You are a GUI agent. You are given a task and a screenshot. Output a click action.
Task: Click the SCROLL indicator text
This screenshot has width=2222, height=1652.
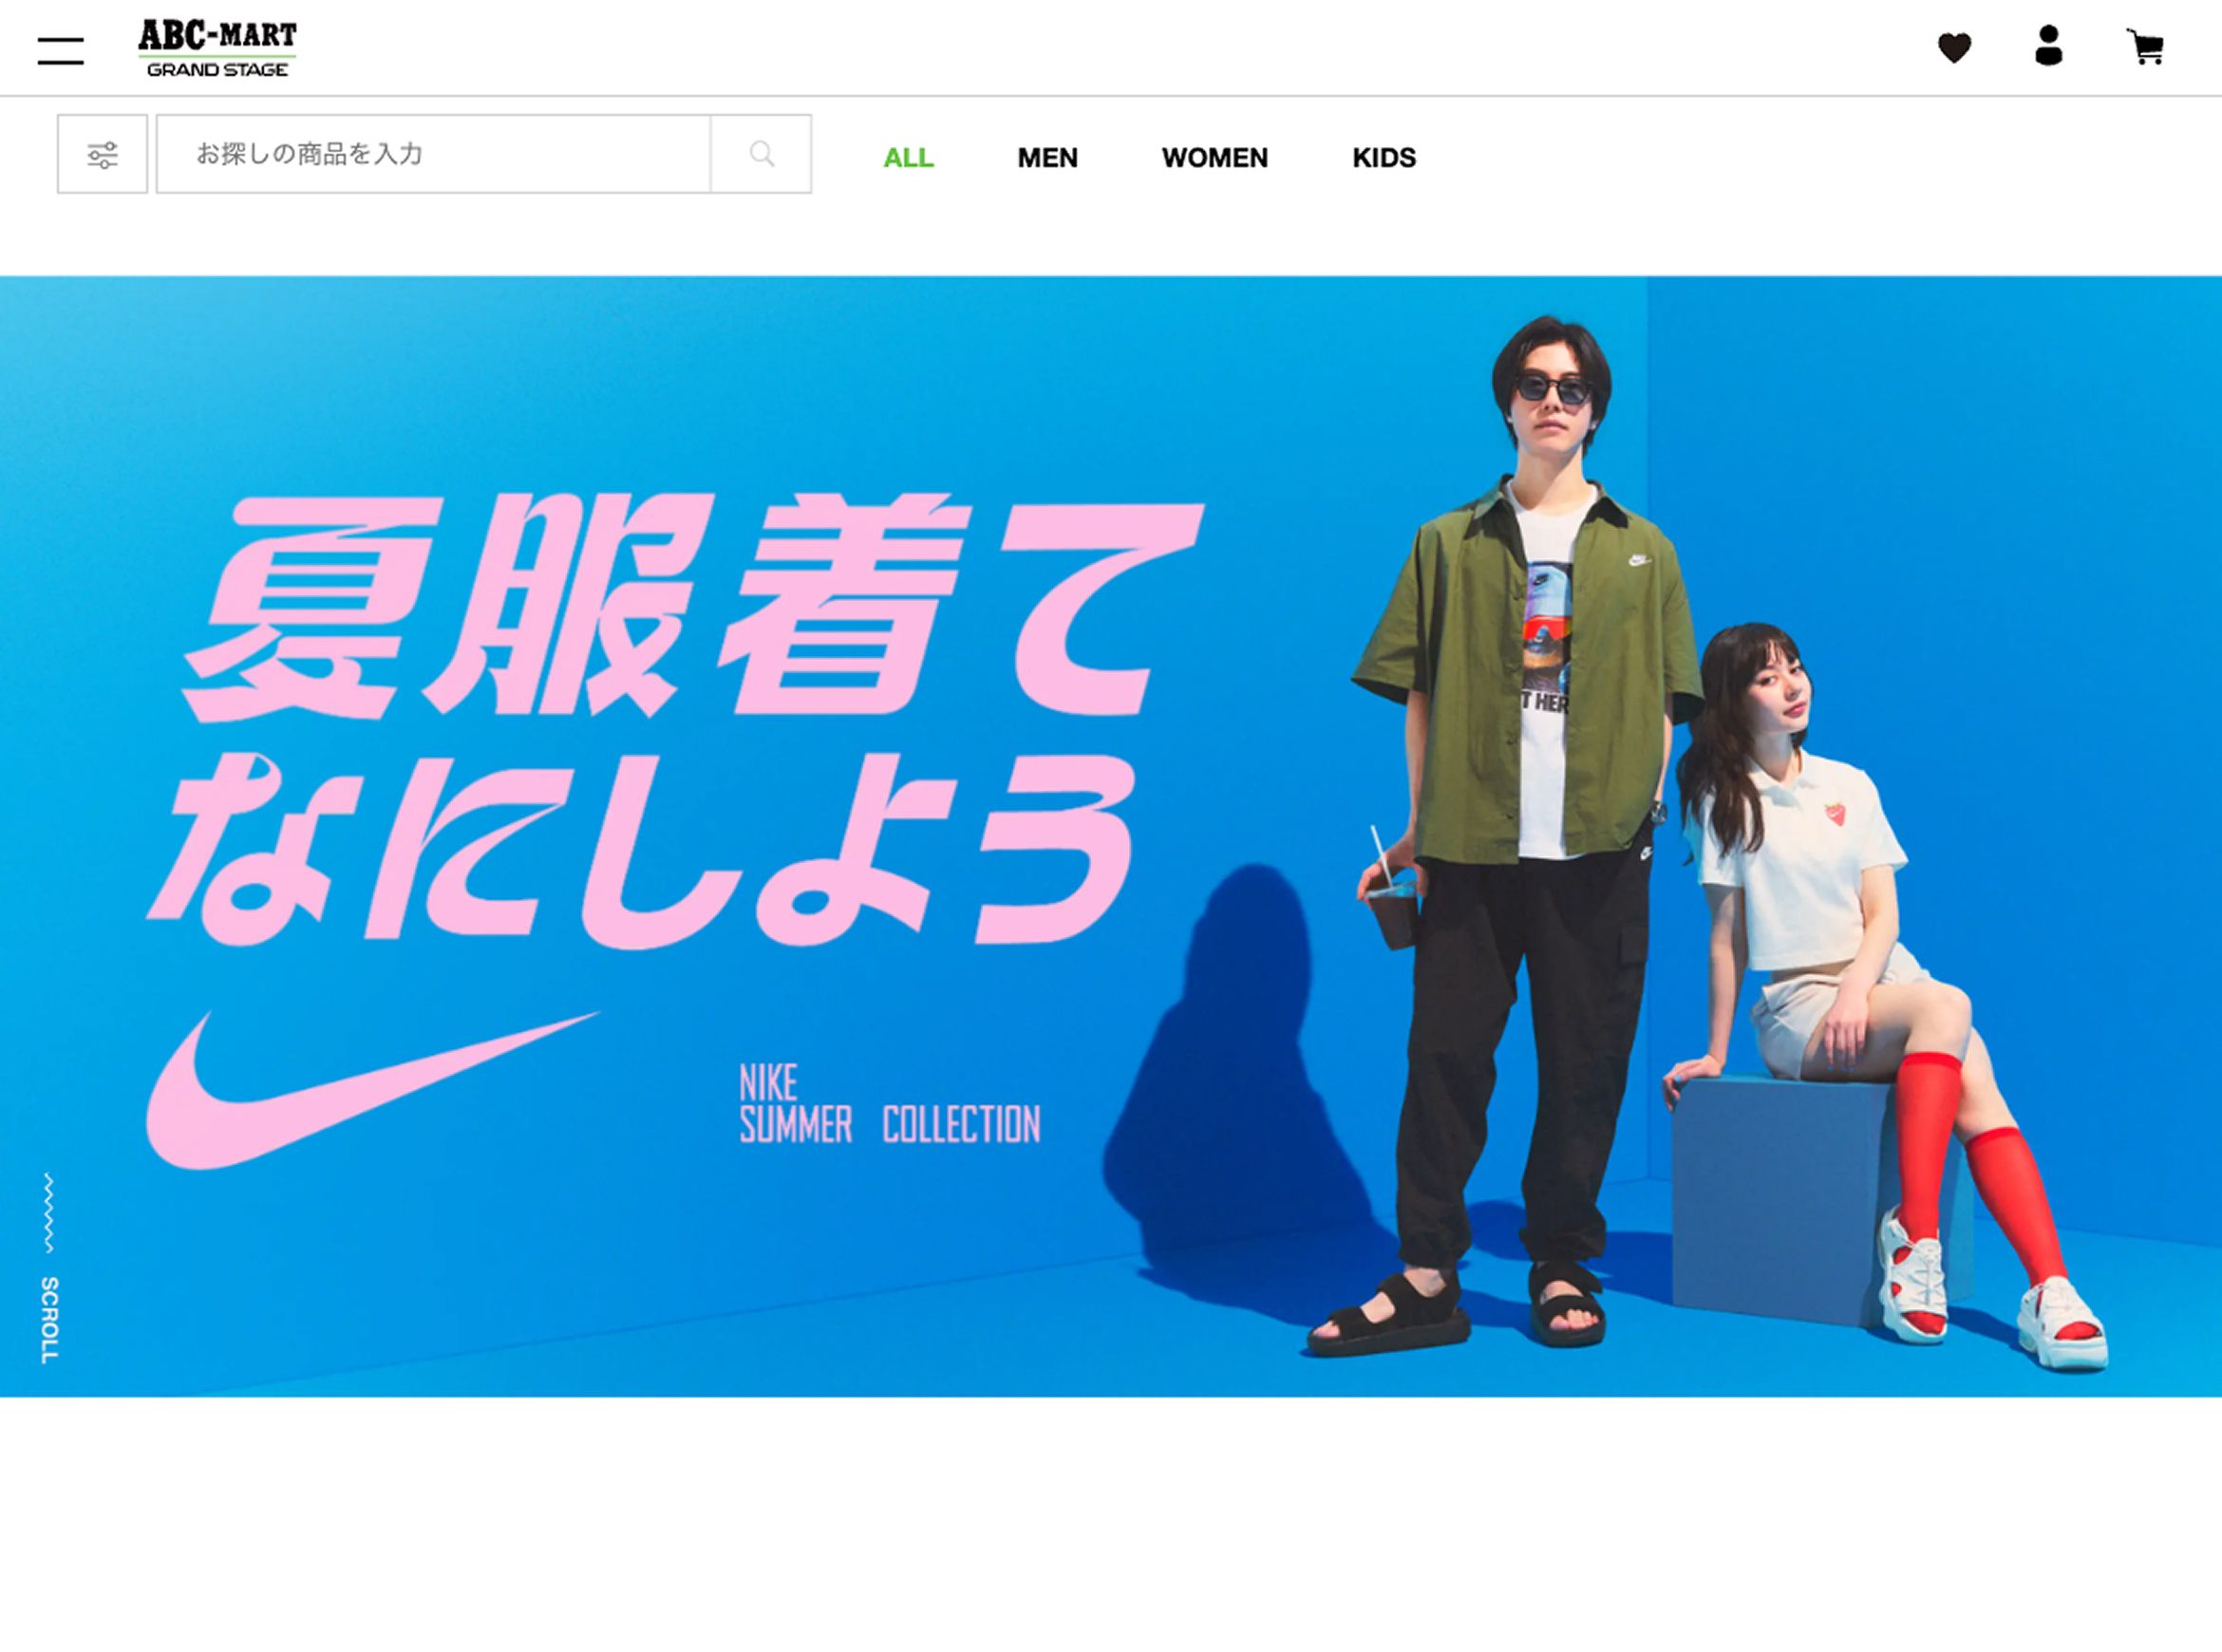coord(49,1319)
